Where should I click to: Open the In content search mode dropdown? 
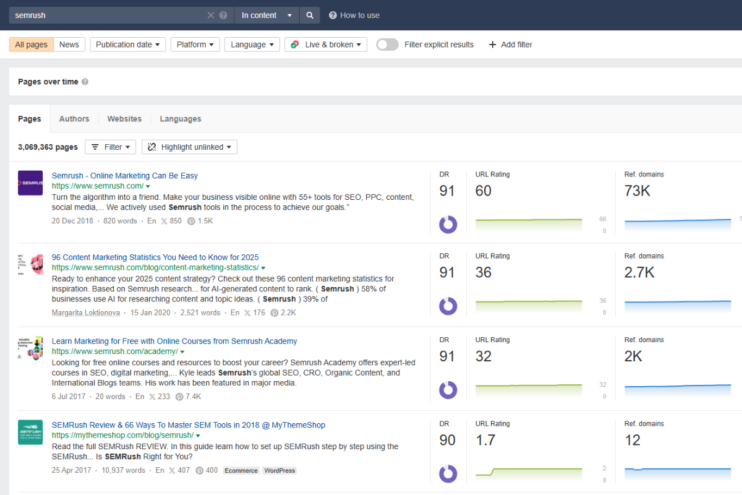266,15
